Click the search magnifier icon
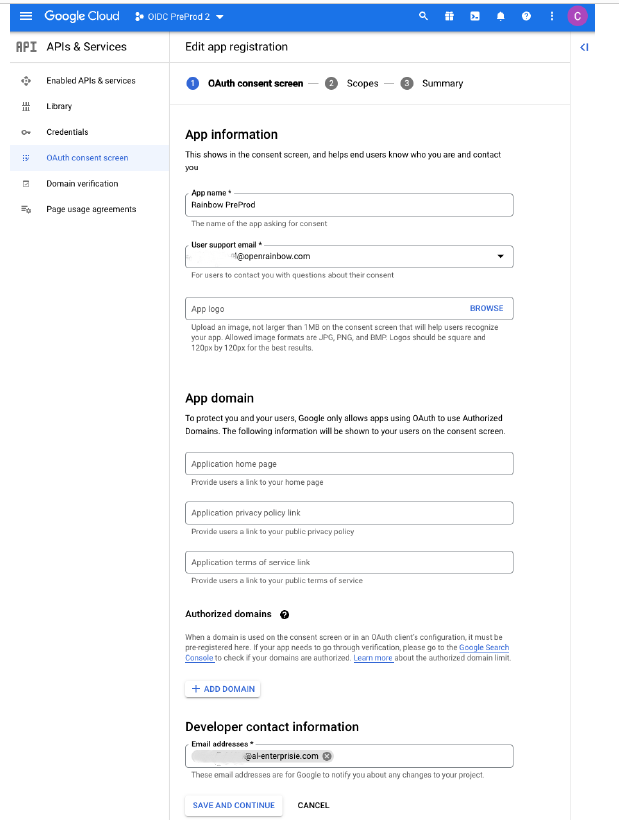The height and width of the screenshot is (820, 619). point(423,16)
